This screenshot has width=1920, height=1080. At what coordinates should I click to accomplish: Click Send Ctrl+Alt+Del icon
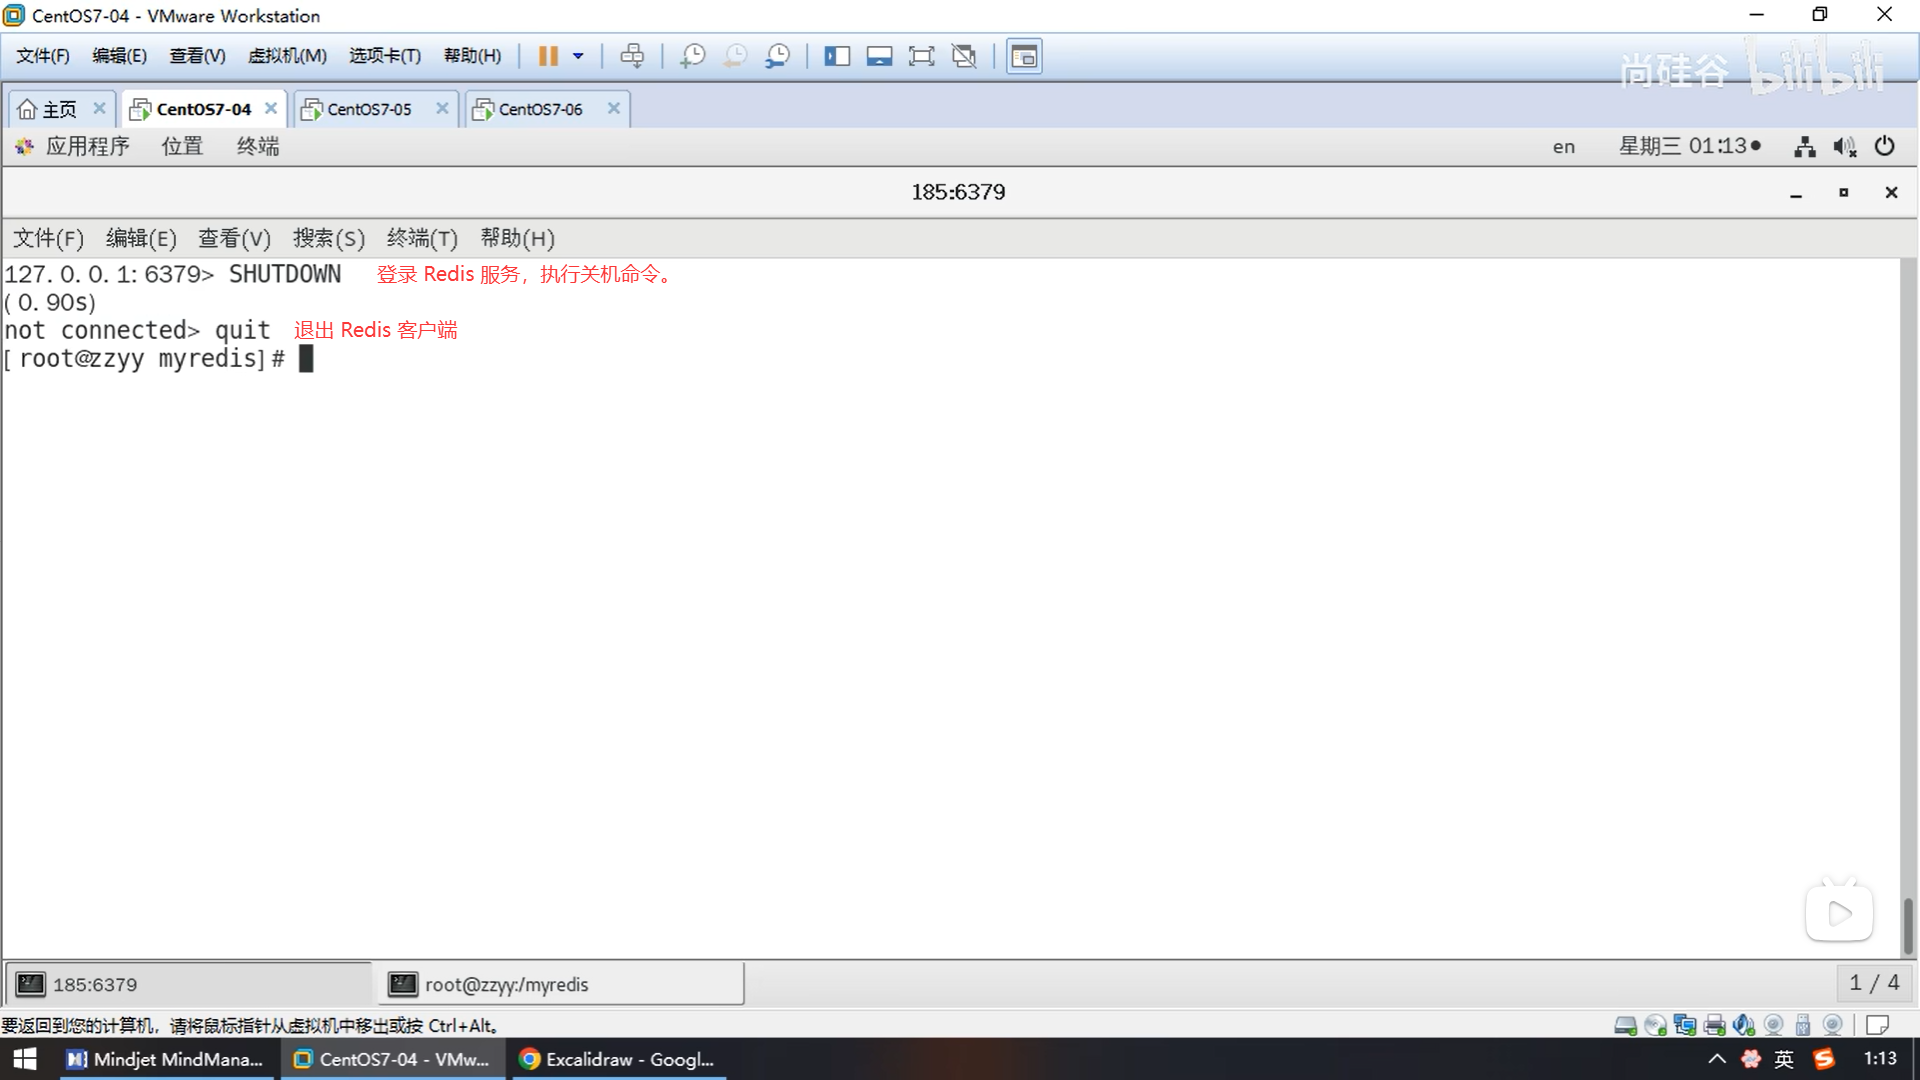(x=632, y=56)
